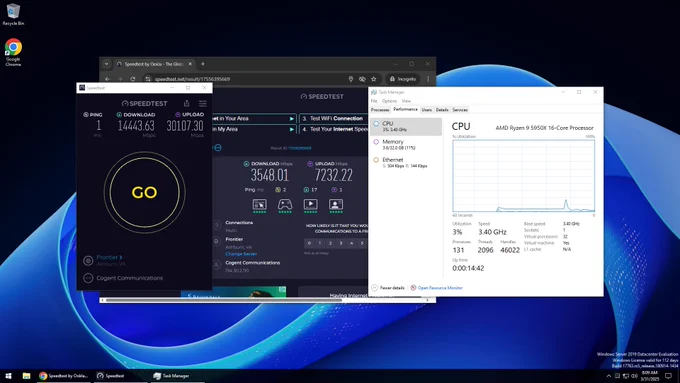The image size is (680, 383).
Task: Rate likelihood 1 on the survey
Action: pos(320,243)
